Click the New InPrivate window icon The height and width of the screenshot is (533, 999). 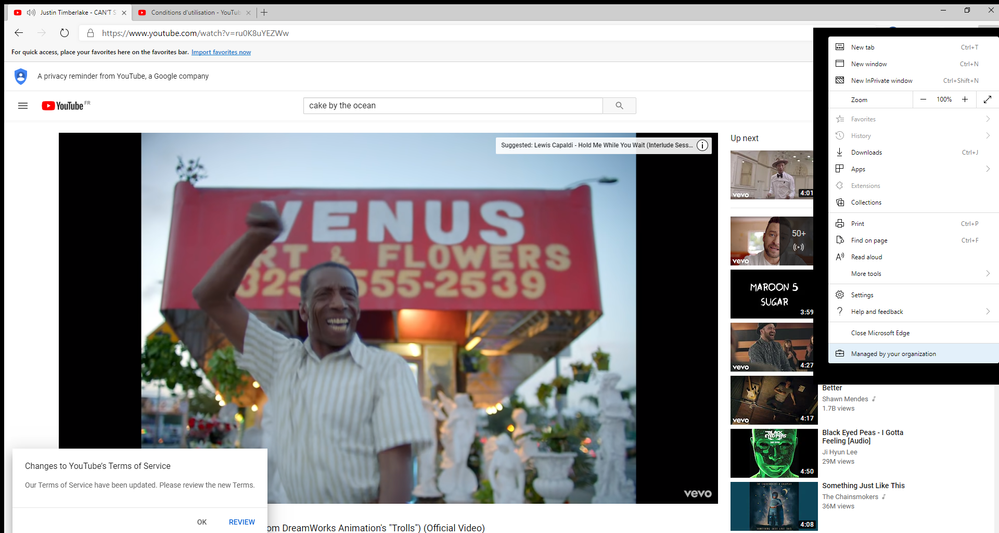tap(840, 80)
